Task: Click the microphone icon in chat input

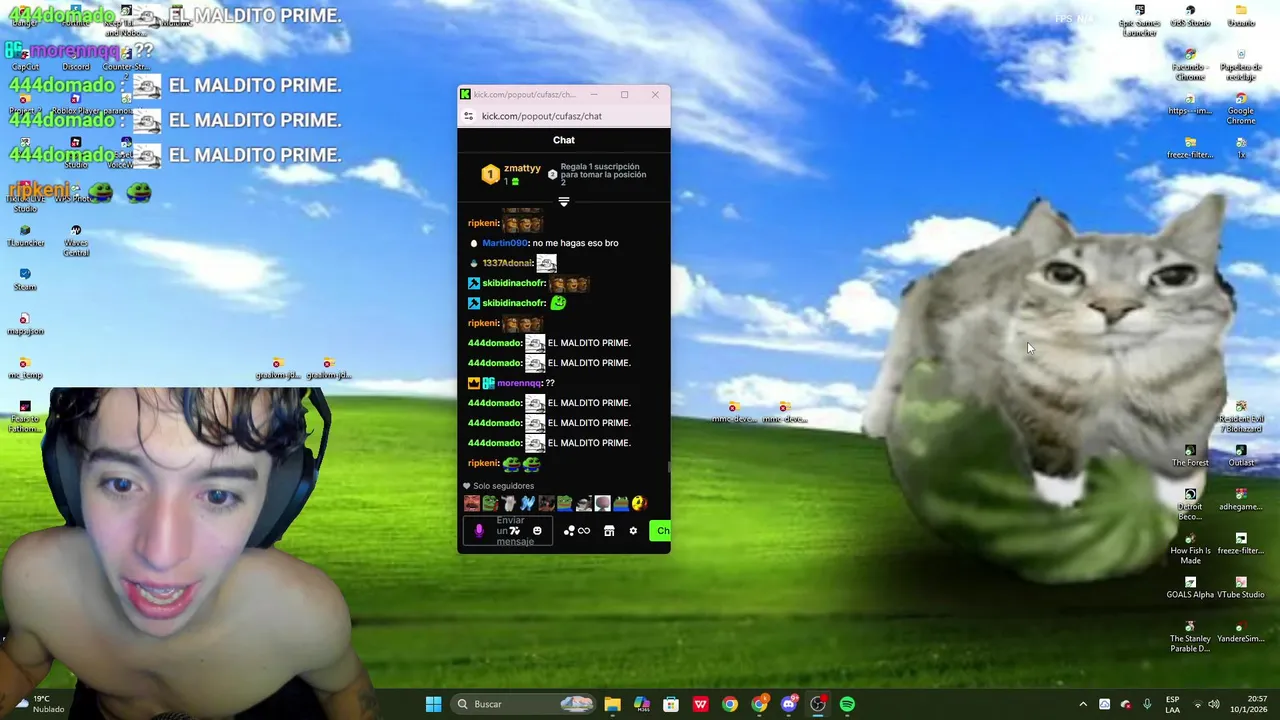Action: click(x=479, y=531)
